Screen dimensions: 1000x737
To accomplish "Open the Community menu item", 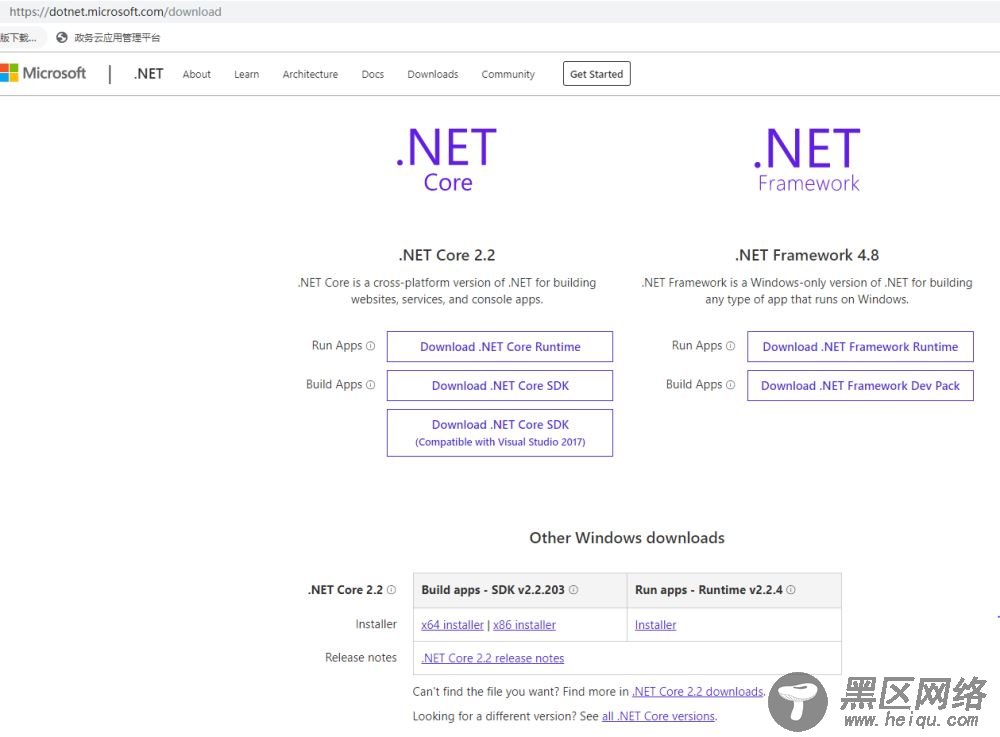I will coord(508,74).
